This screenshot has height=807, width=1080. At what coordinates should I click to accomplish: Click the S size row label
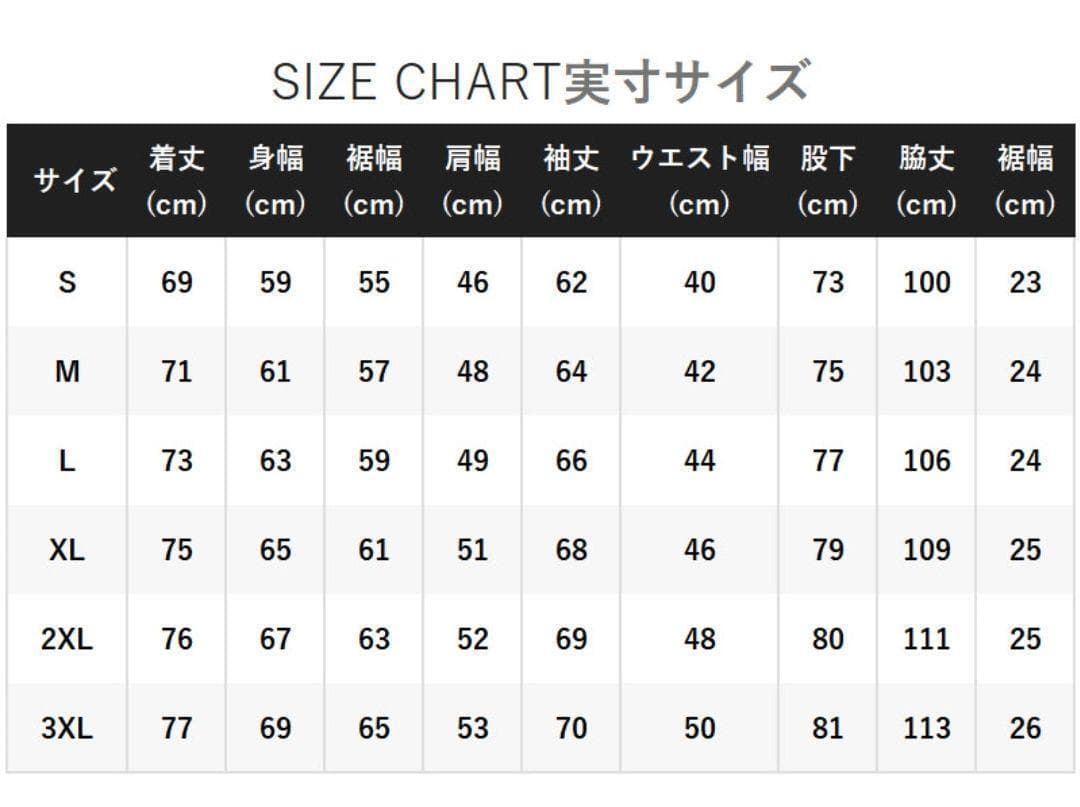pos(67,283)
